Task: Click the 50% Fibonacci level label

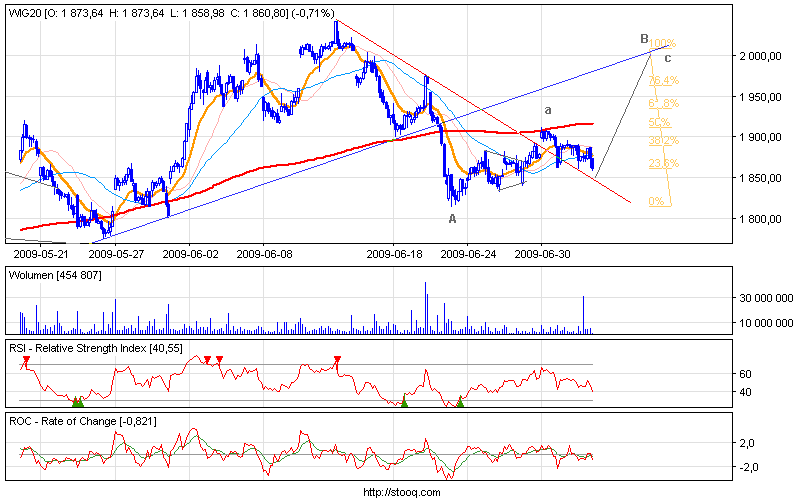Action: pyautogui.click(x=660, y=122)
